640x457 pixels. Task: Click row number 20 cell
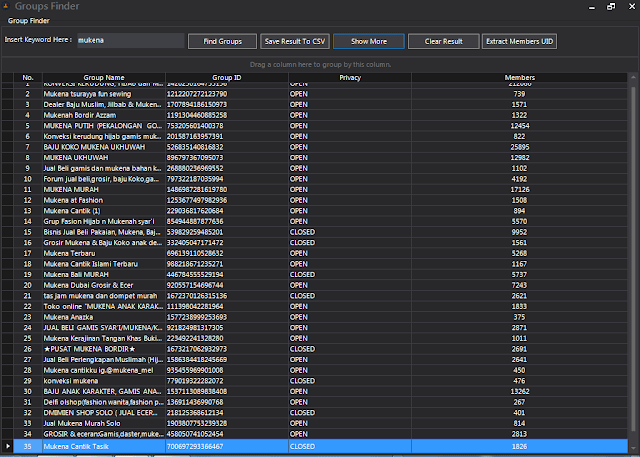pos(28,285)
